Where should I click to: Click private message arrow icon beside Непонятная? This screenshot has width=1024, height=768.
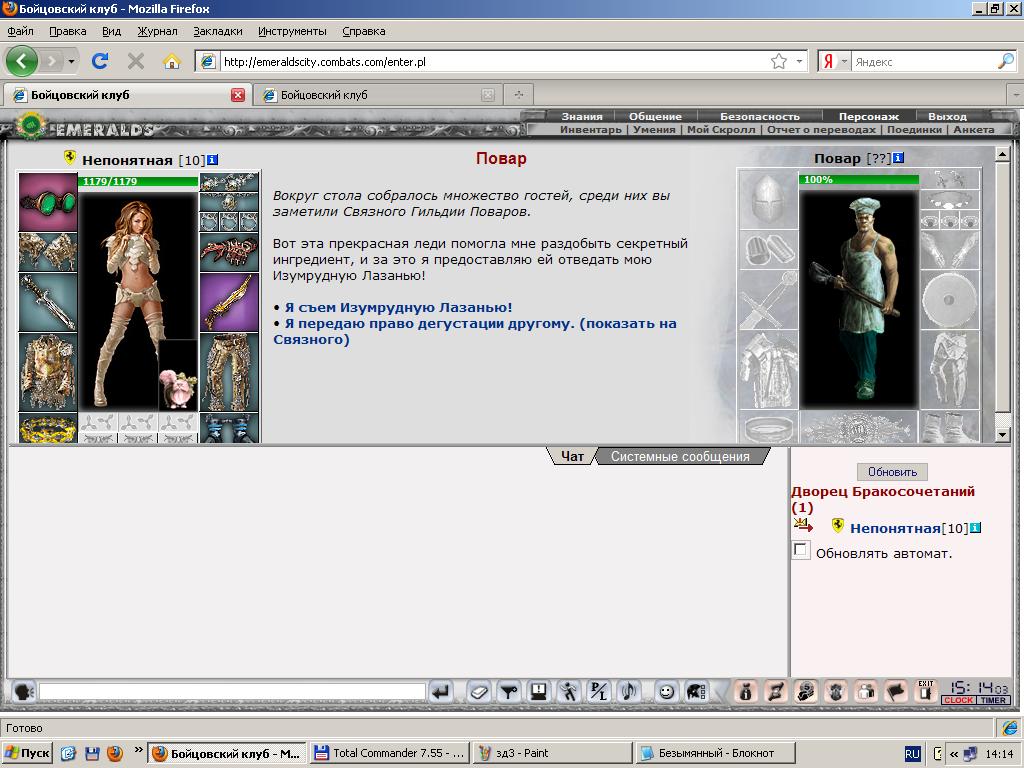click(803, 524)
